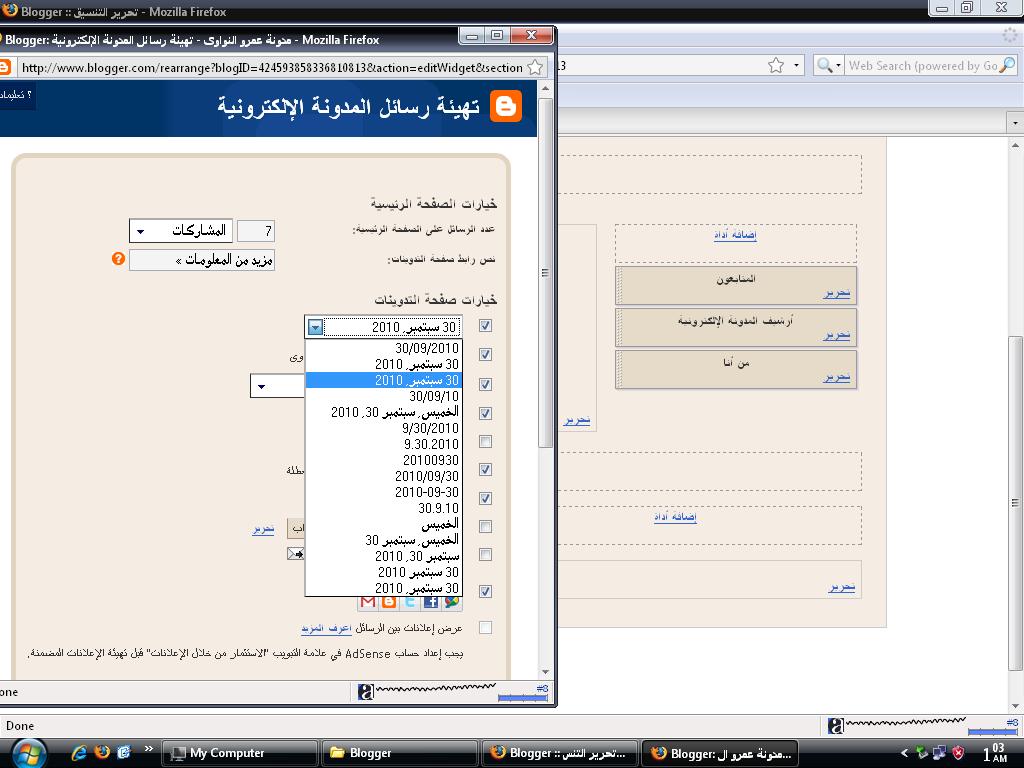Open the search engine chooser dropdown
The image size is (1024, 768).
coord(828,65)
